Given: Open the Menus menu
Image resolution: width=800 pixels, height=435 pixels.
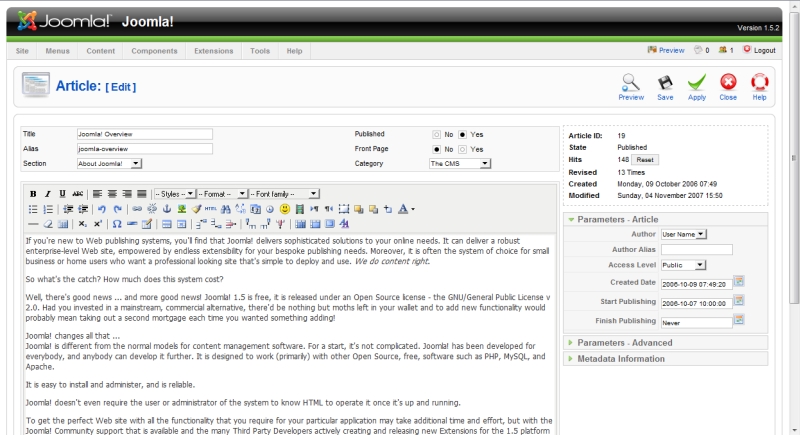Looking at the screenshot, I should click(57, 51).
